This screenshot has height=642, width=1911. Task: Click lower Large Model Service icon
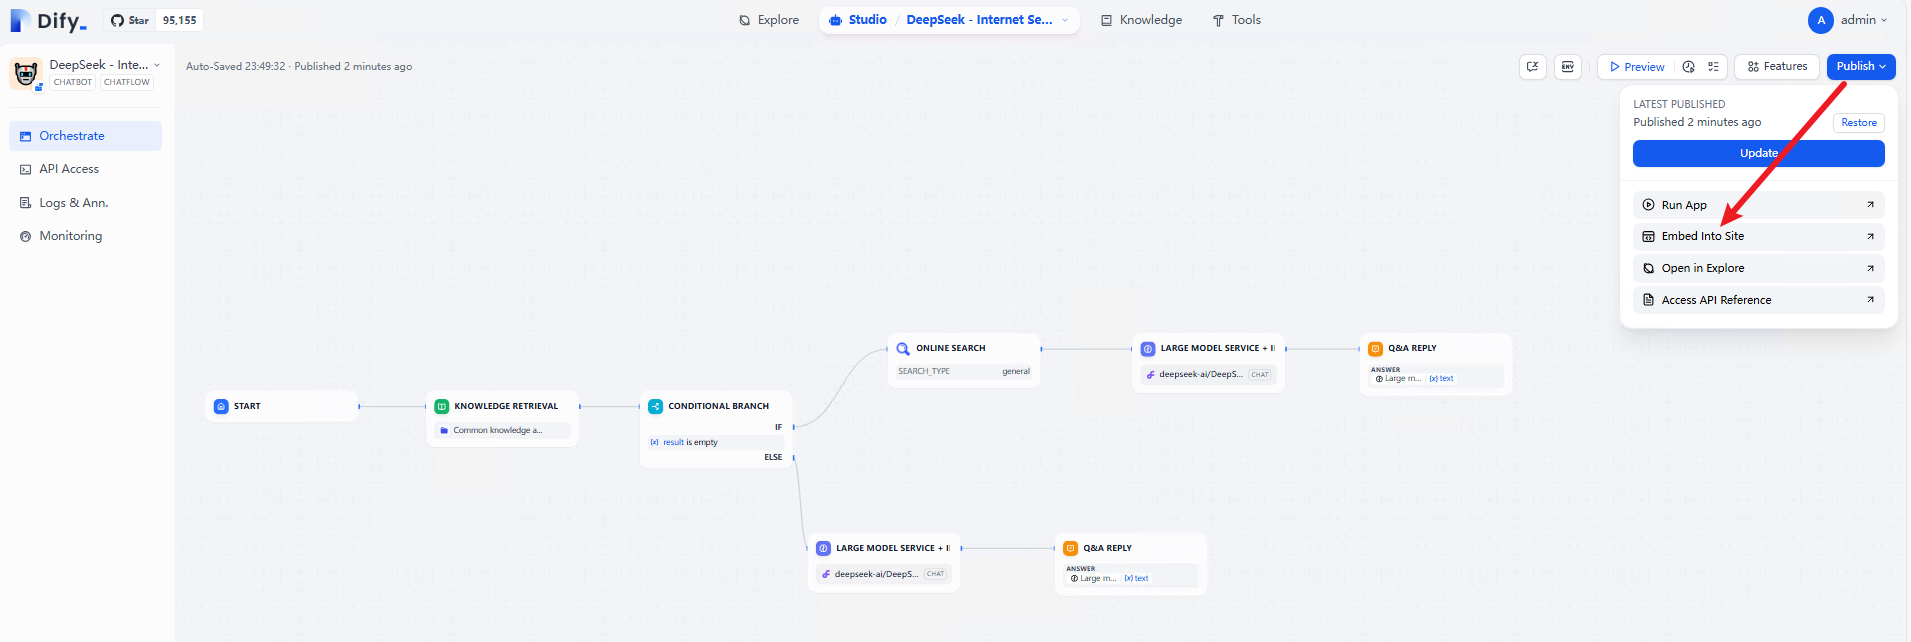[824, 548]
